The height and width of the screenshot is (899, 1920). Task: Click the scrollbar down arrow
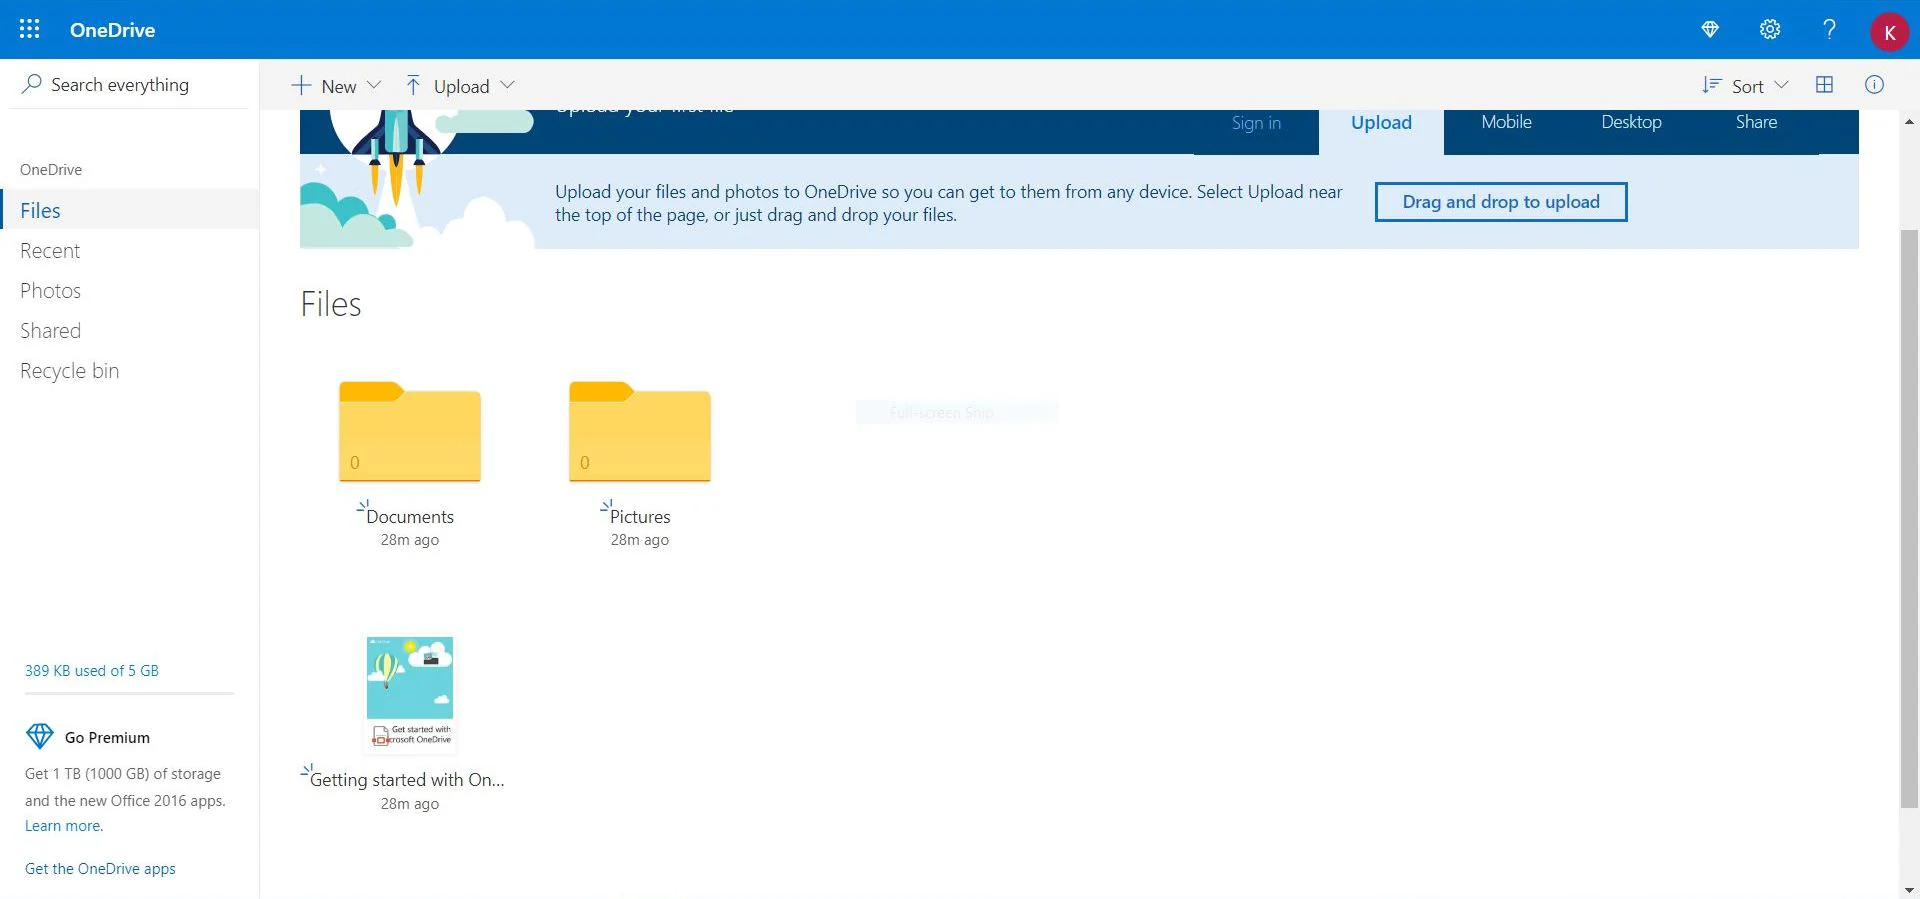point(1909,889)
